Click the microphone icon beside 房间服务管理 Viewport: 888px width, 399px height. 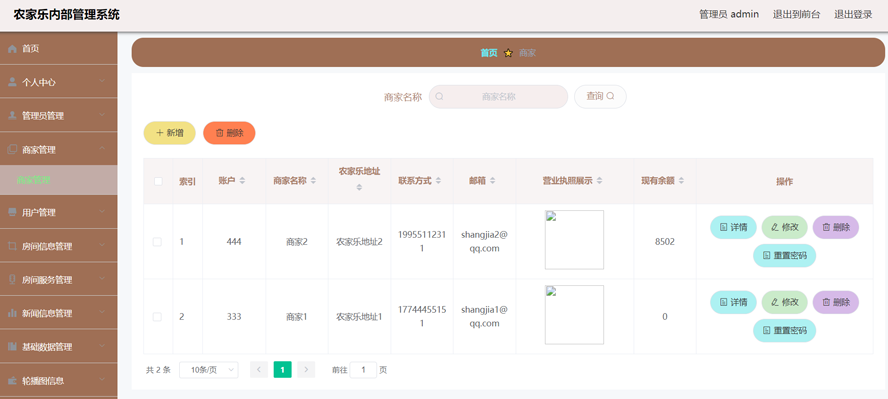tap(12, 280)
